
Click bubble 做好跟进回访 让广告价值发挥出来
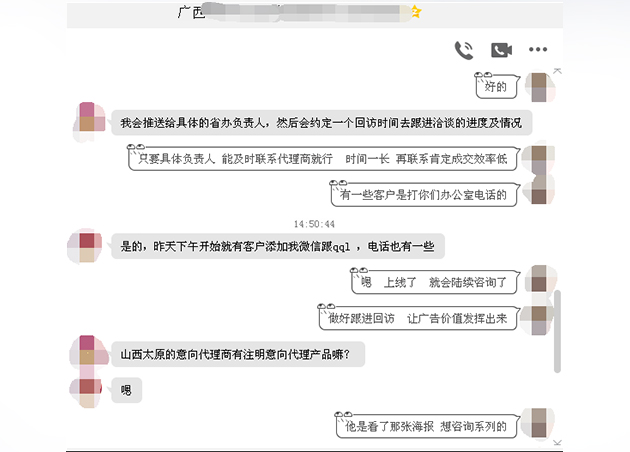[x=419, y=318]
